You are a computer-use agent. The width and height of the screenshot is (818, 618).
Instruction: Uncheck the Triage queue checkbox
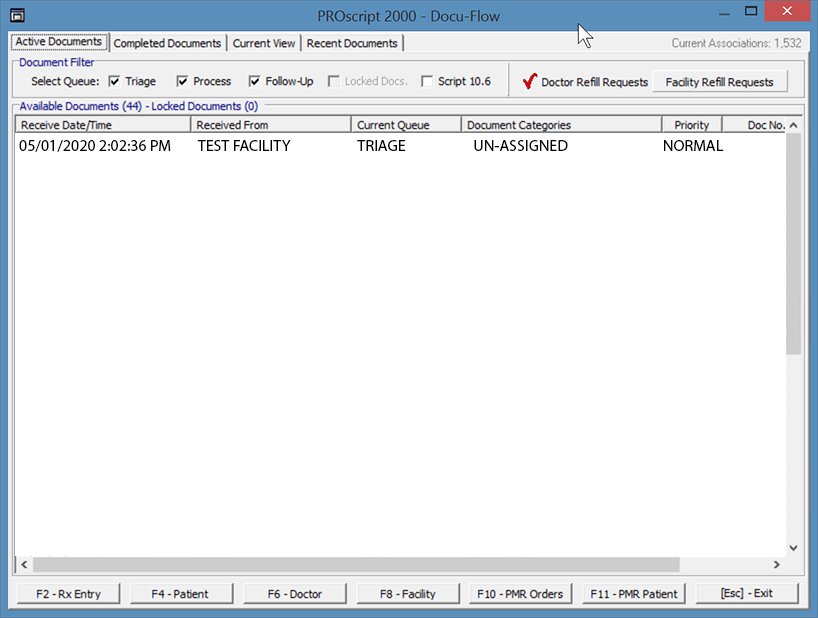click(x=115, y=82)
